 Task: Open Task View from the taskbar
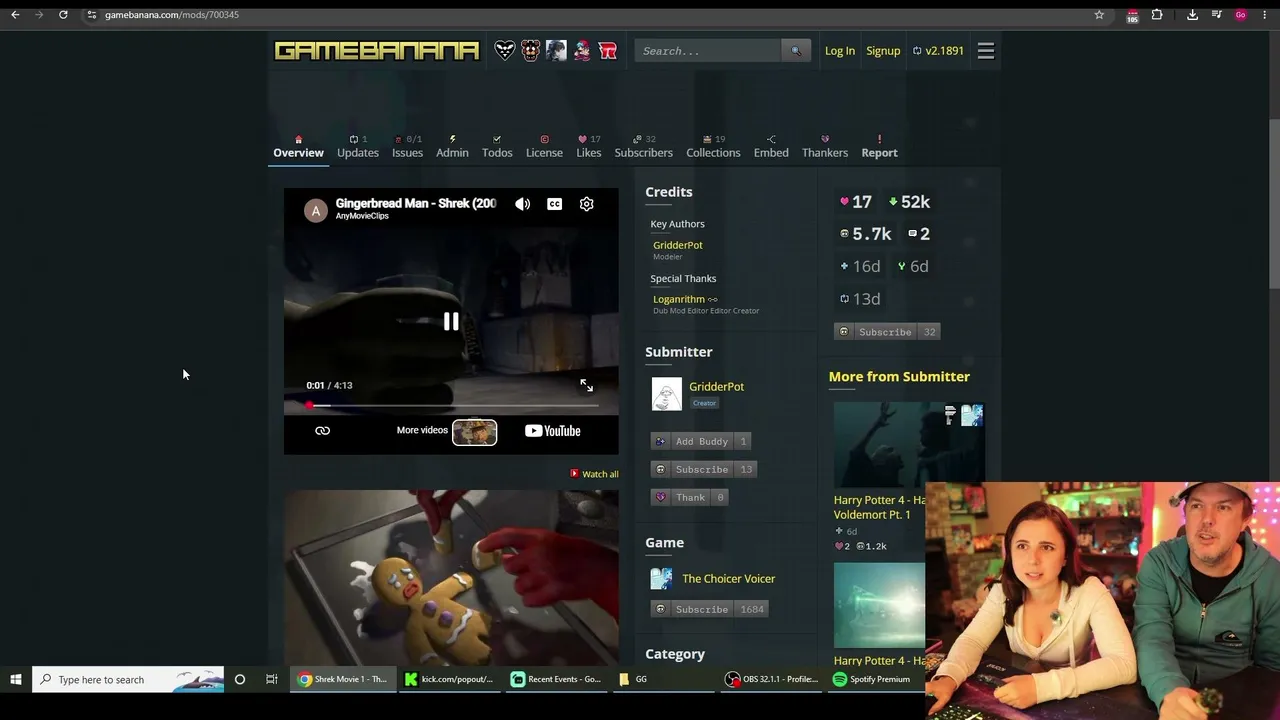click(271, 680)
